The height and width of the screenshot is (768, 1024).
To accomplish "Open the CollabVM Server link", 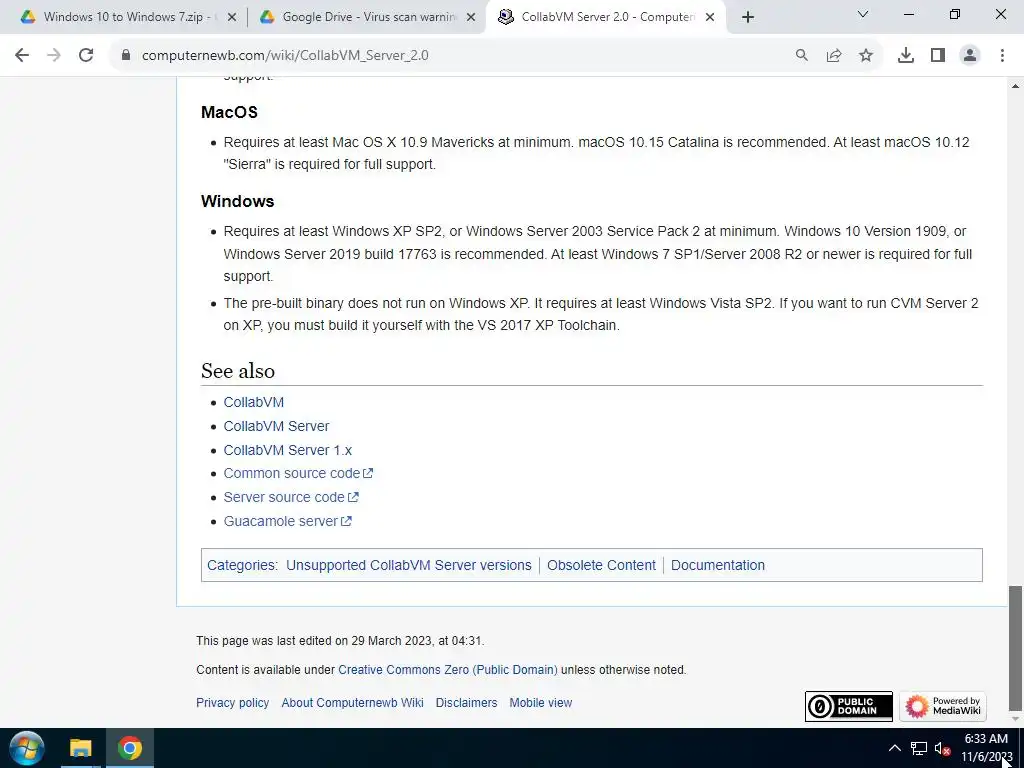I will click(276, 426).
